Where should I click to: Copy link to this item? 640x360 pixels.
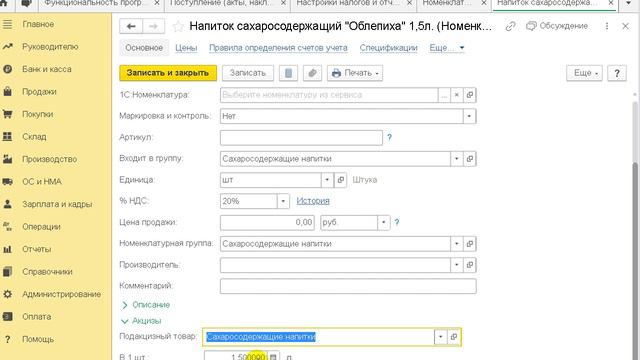pos(510,26)
